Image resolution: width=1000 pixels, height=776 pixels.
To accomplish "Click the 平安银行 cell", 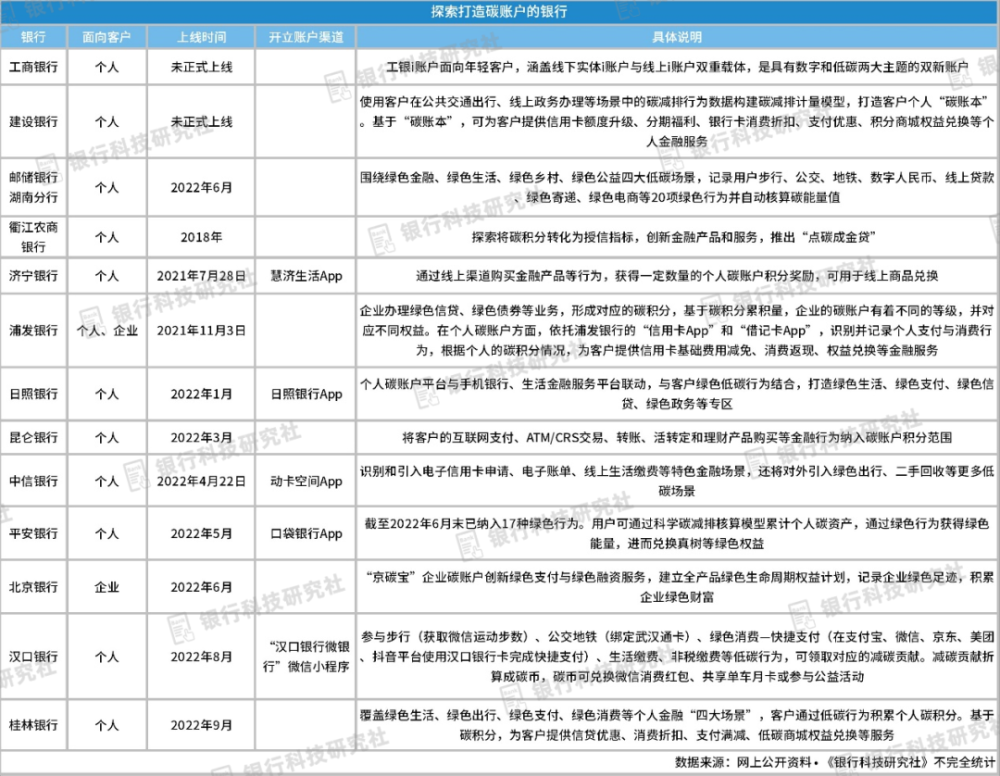I will click(33, 533).
